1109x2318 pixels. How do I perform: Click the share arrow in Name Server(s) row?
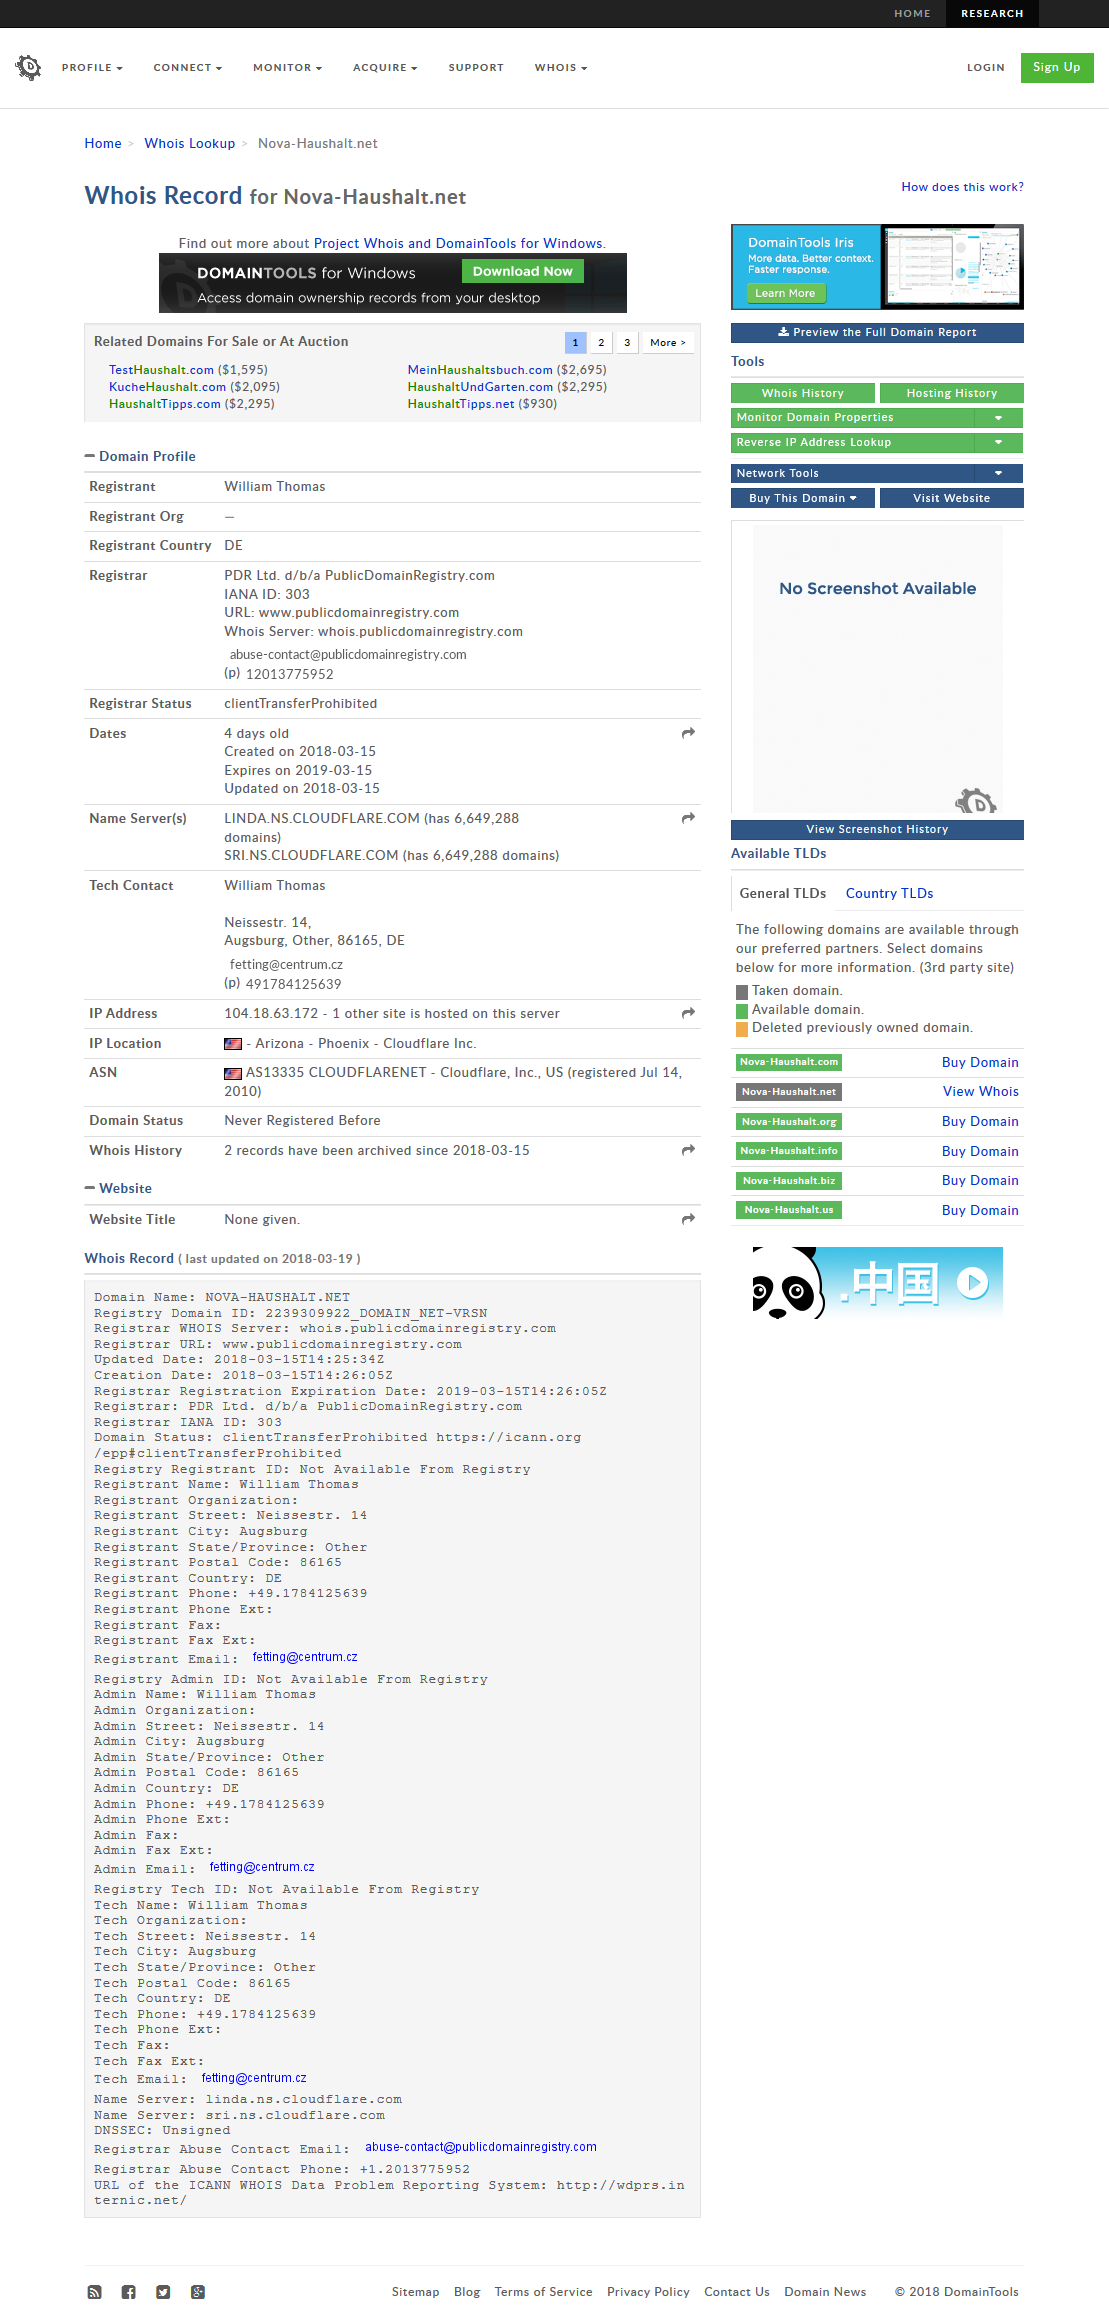(x=688, y=818)
